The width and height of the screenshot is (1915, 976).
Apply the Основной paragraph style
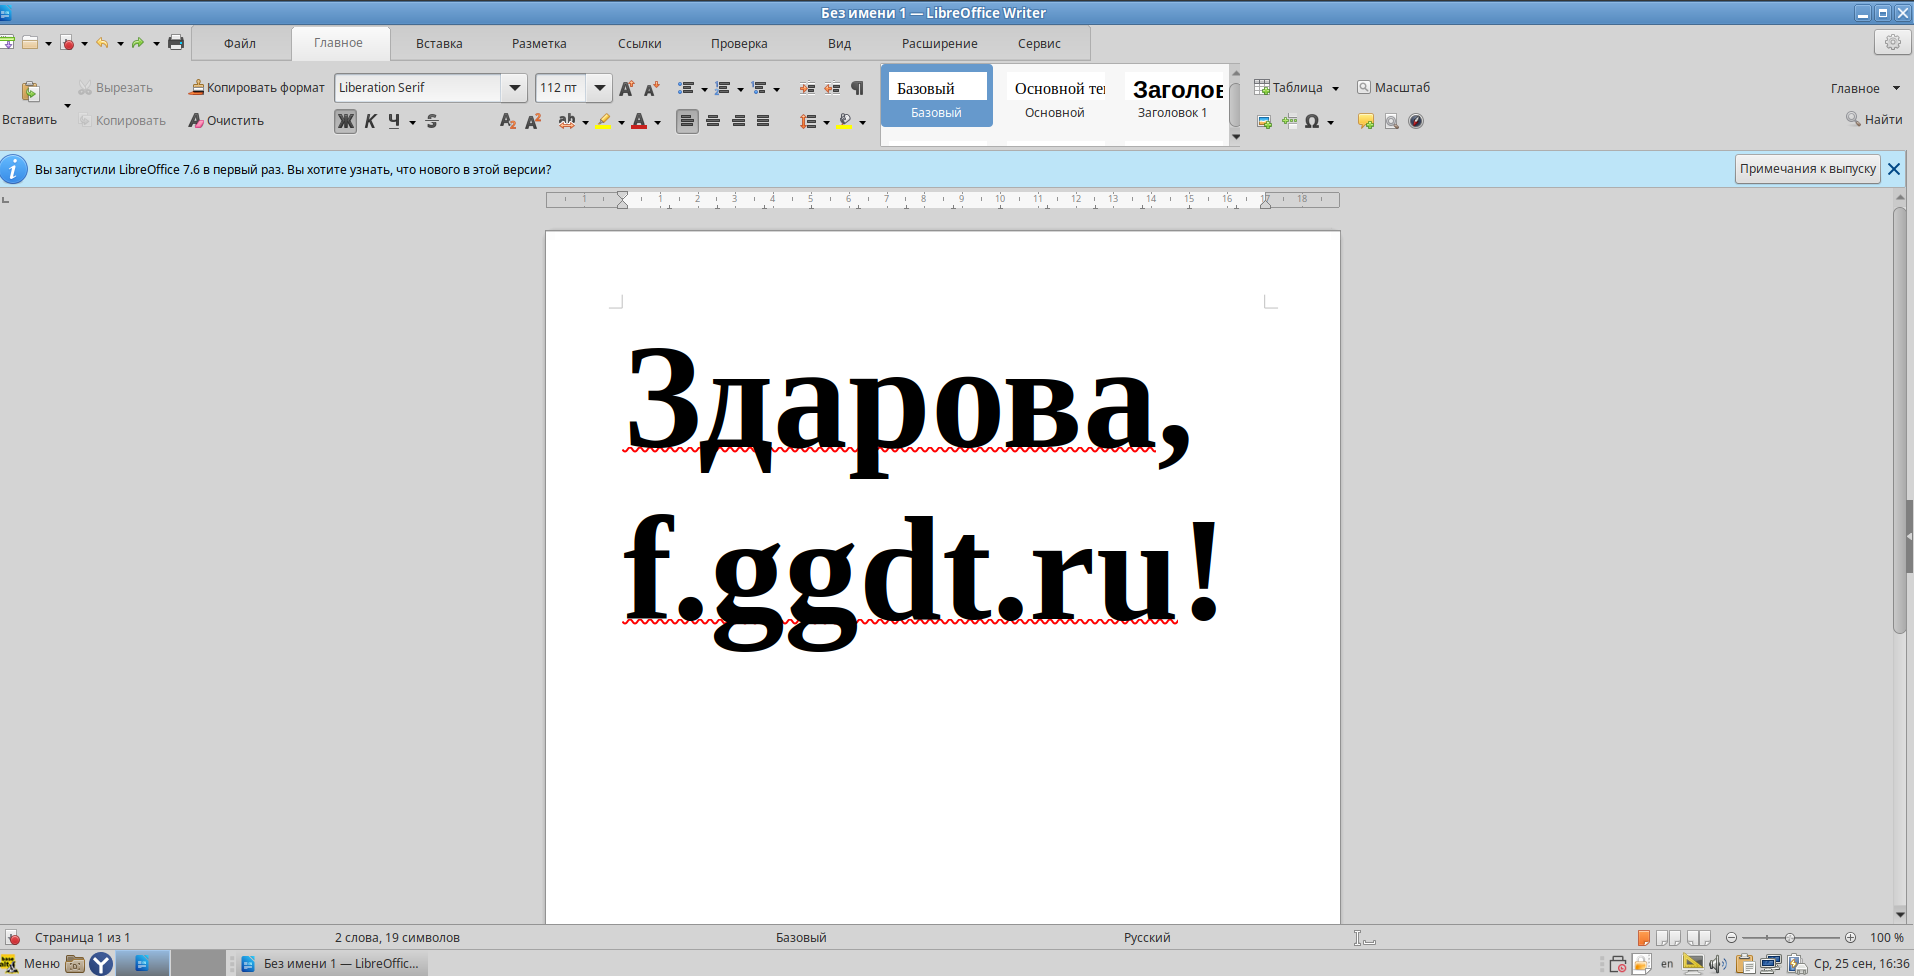[x=1055, y=98]
